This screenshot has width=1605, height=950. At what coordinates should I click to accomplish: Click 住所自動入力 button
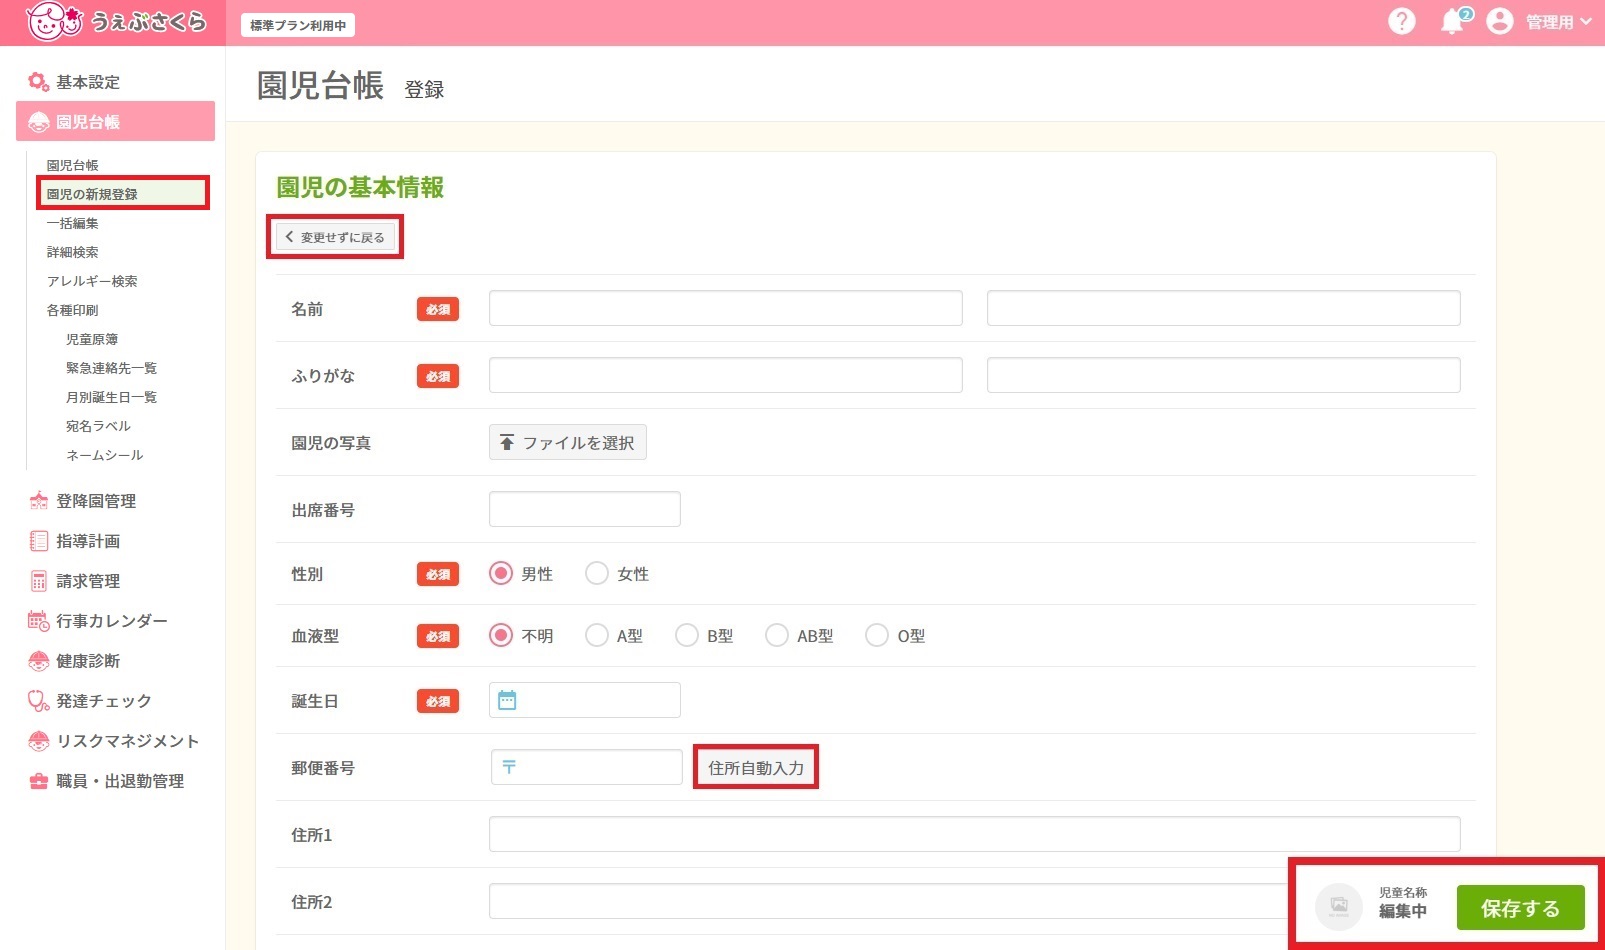coord(756,767)
